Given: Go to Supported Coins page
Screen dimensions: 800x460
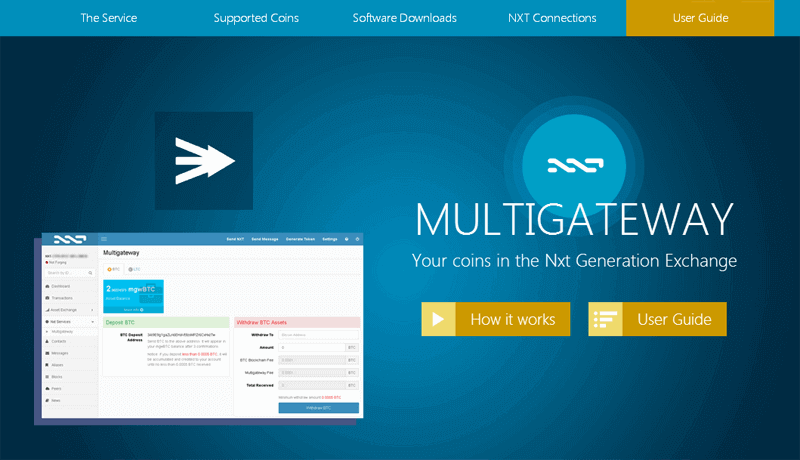Looking at the screenshot, I should tap(256, 18).
